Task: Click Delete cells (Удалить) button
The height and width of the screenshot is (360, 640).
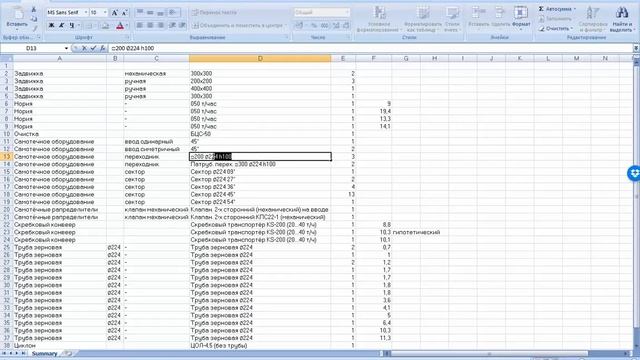Action: pos(500,18)
